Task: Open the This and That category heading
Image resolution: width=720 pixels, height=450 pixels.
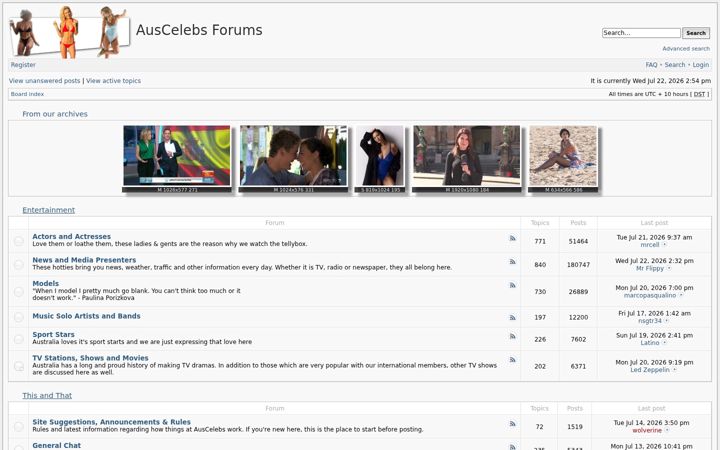Action: 47,395
